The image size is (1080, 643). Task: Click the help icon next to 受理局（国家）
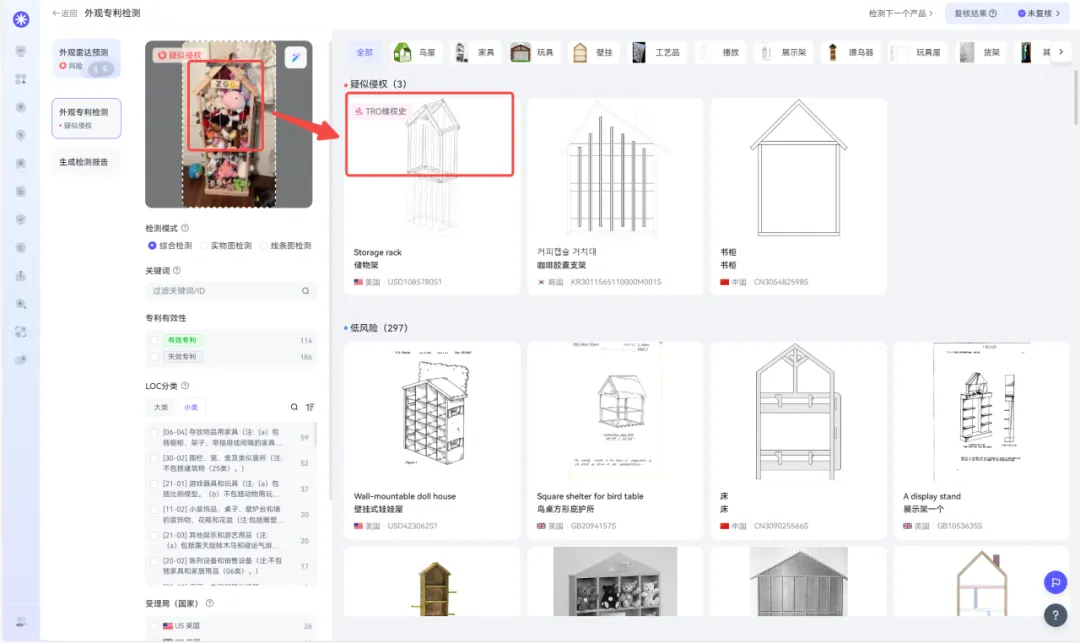tap(209, 603)
